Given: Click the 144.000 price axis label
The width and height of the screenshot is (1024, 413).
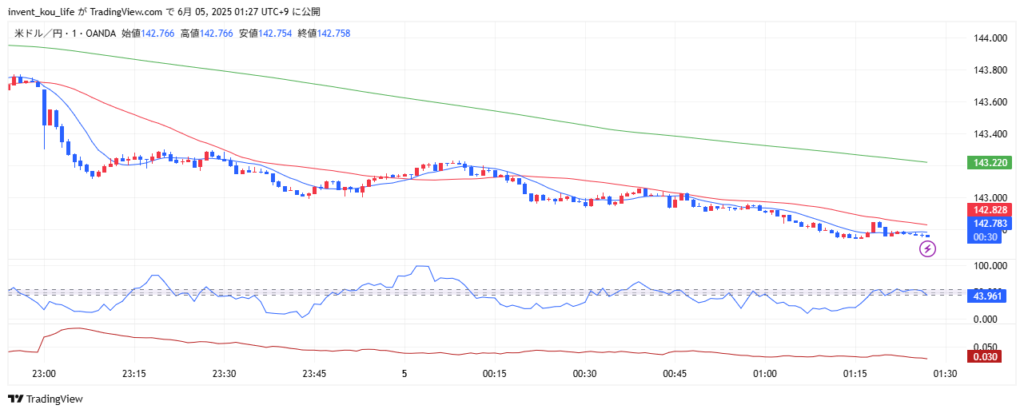Looking at the screenshot, I should tap(990, 38).
